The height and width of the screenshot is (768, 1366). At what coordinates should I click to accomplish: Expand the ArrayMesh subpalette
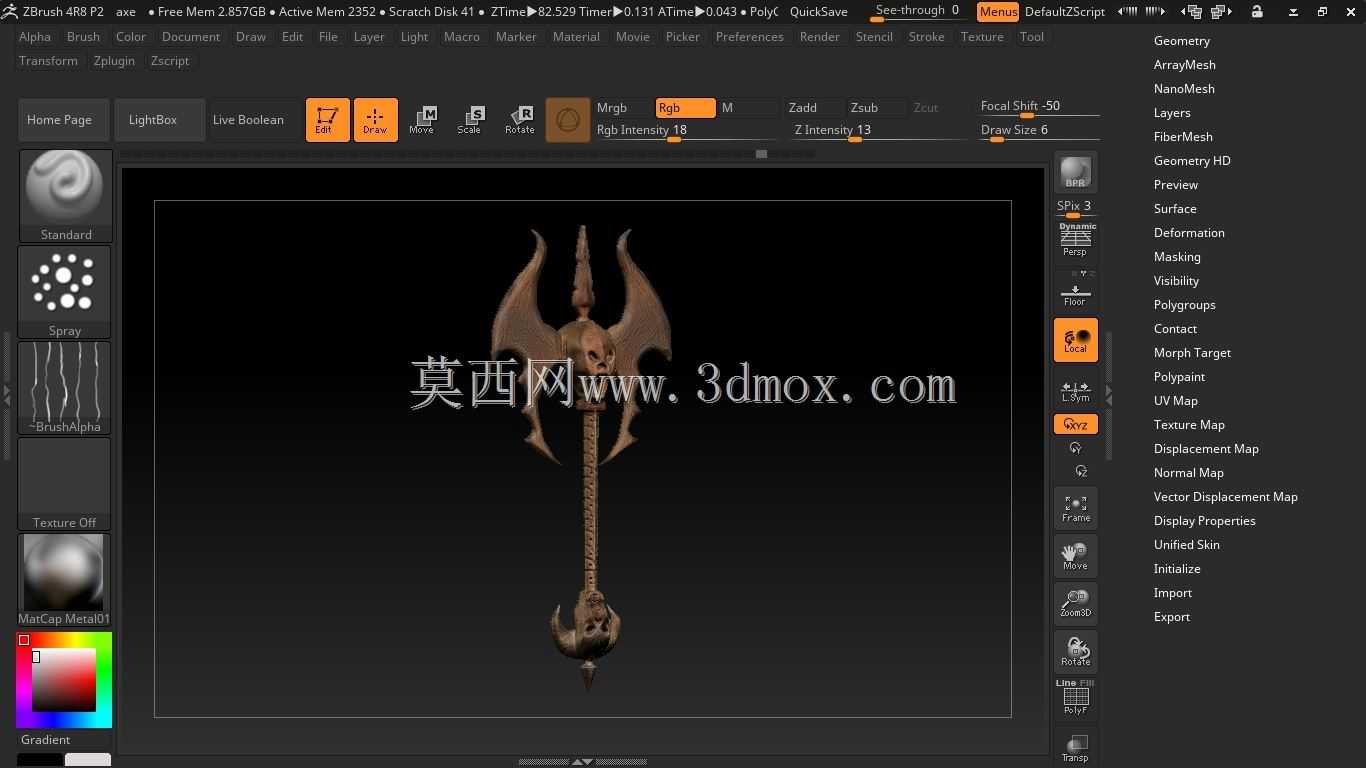click(1185, 65)
